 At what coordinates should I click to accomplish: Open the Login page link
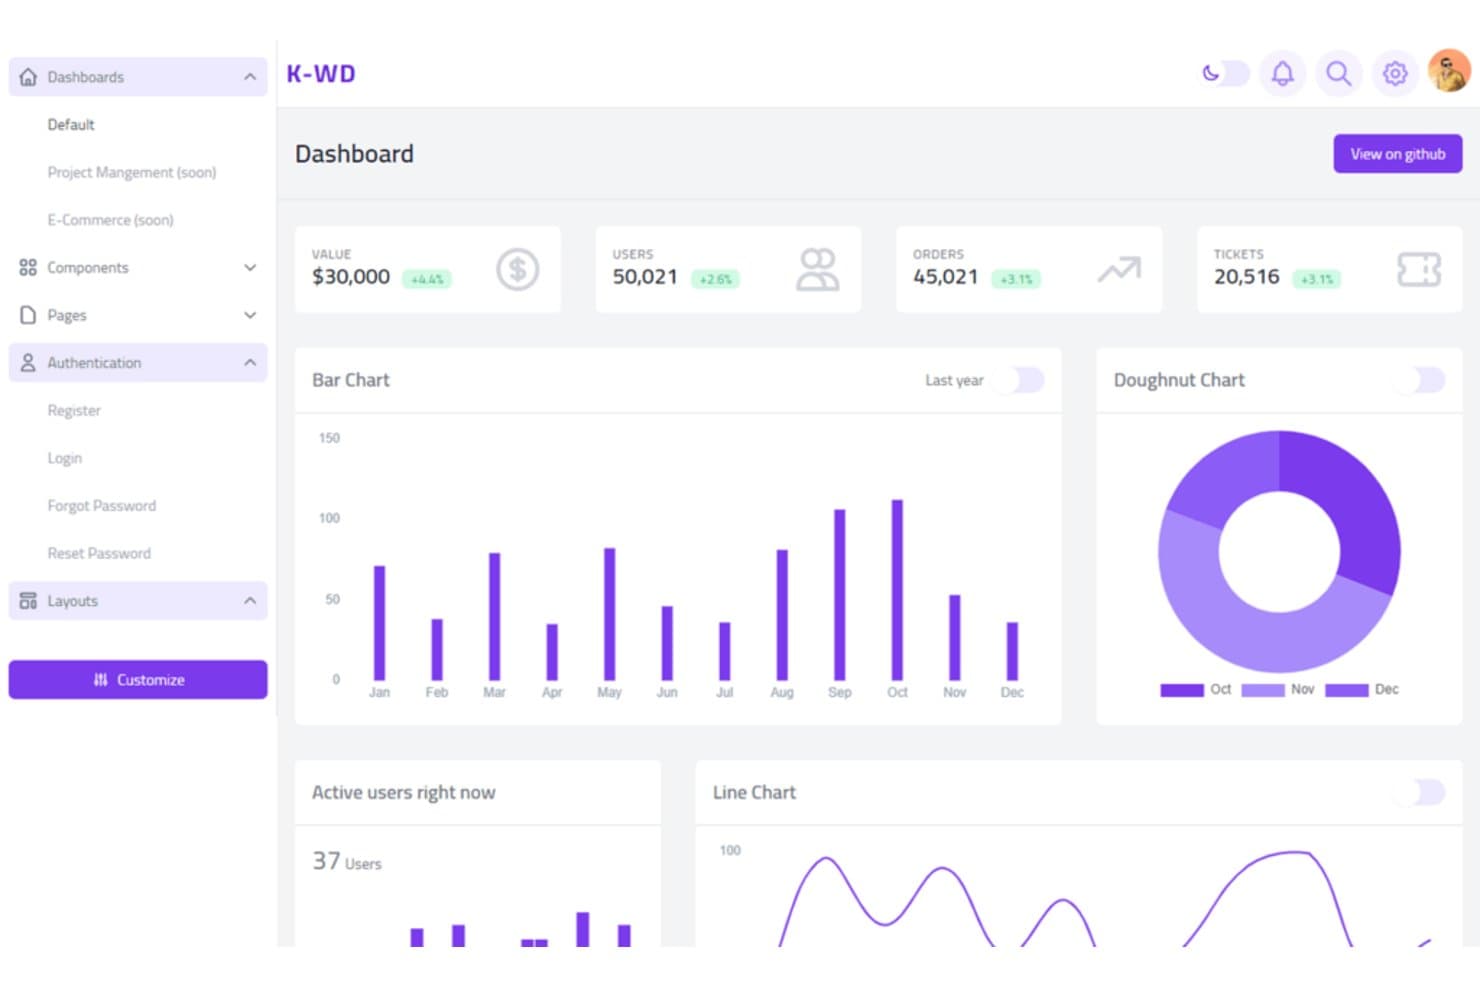[x=65, y=458]
